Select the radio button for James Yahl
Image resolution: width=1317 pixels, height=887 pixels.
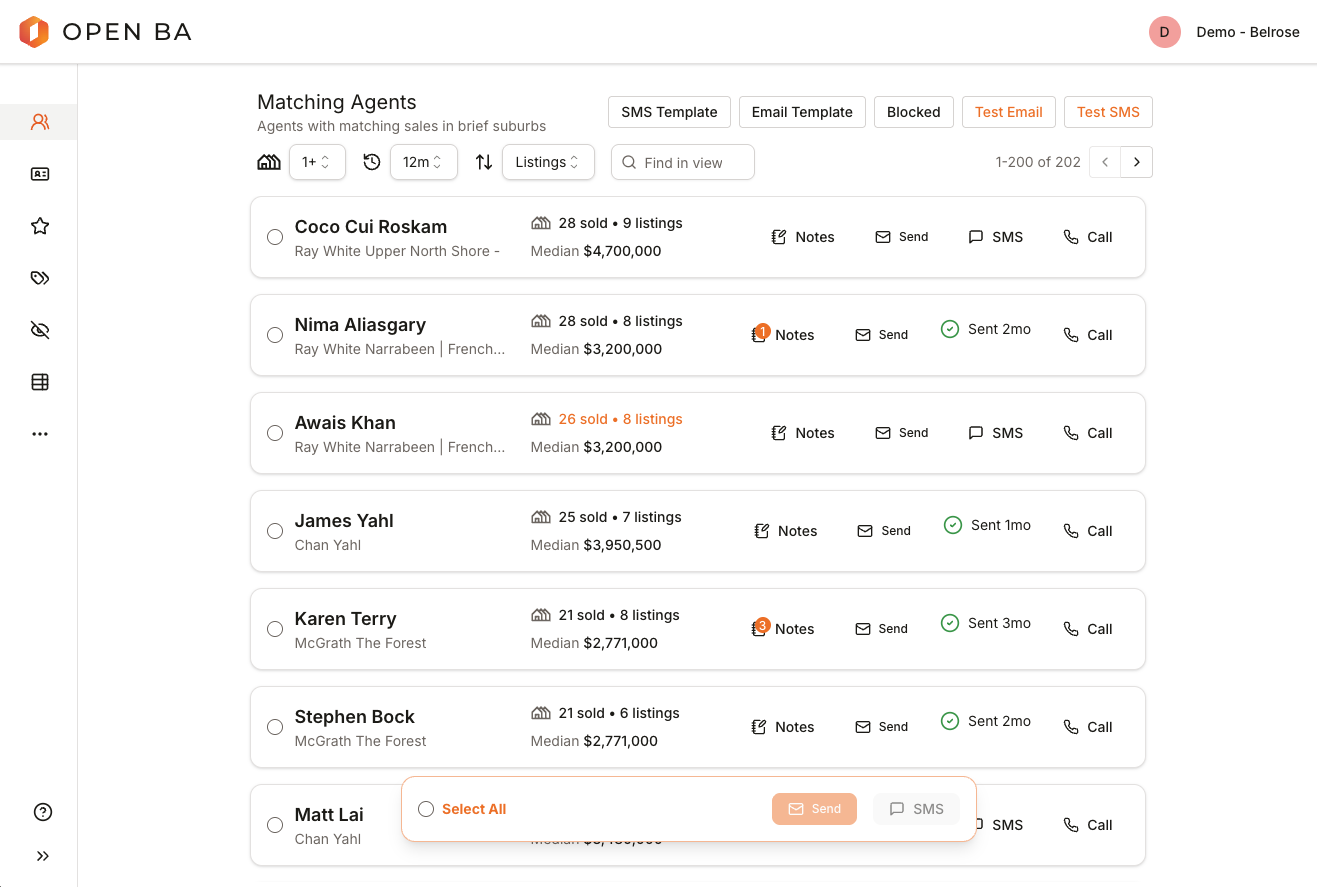(275, 531)
